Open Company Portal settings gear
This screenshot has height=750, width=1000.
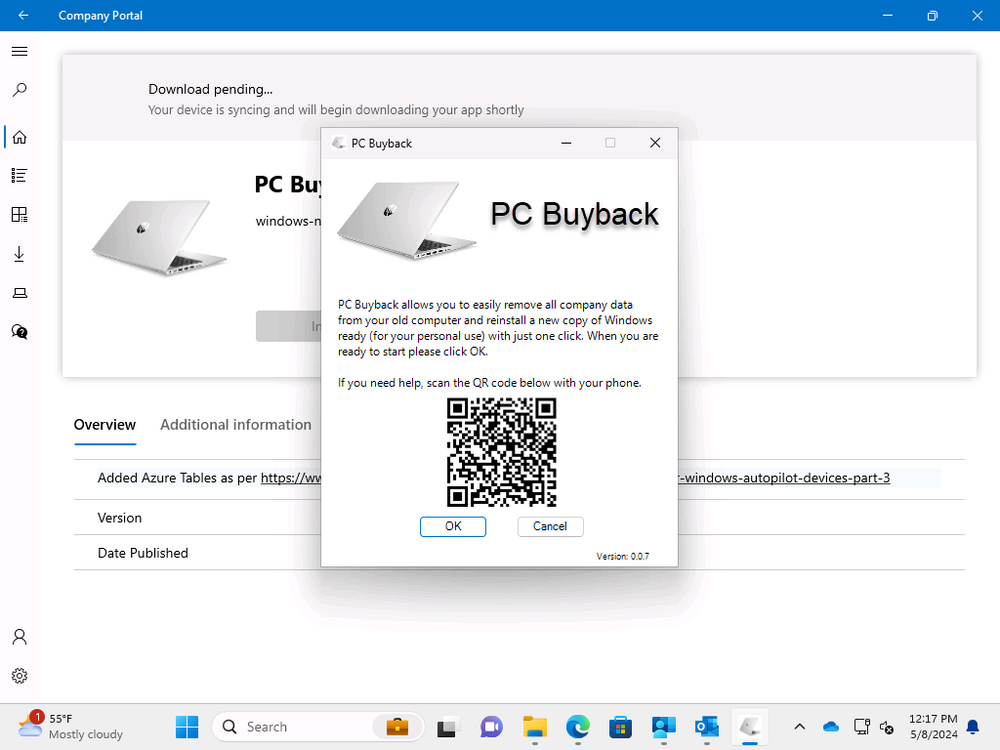pyautogui.click(x=20, y=675)
